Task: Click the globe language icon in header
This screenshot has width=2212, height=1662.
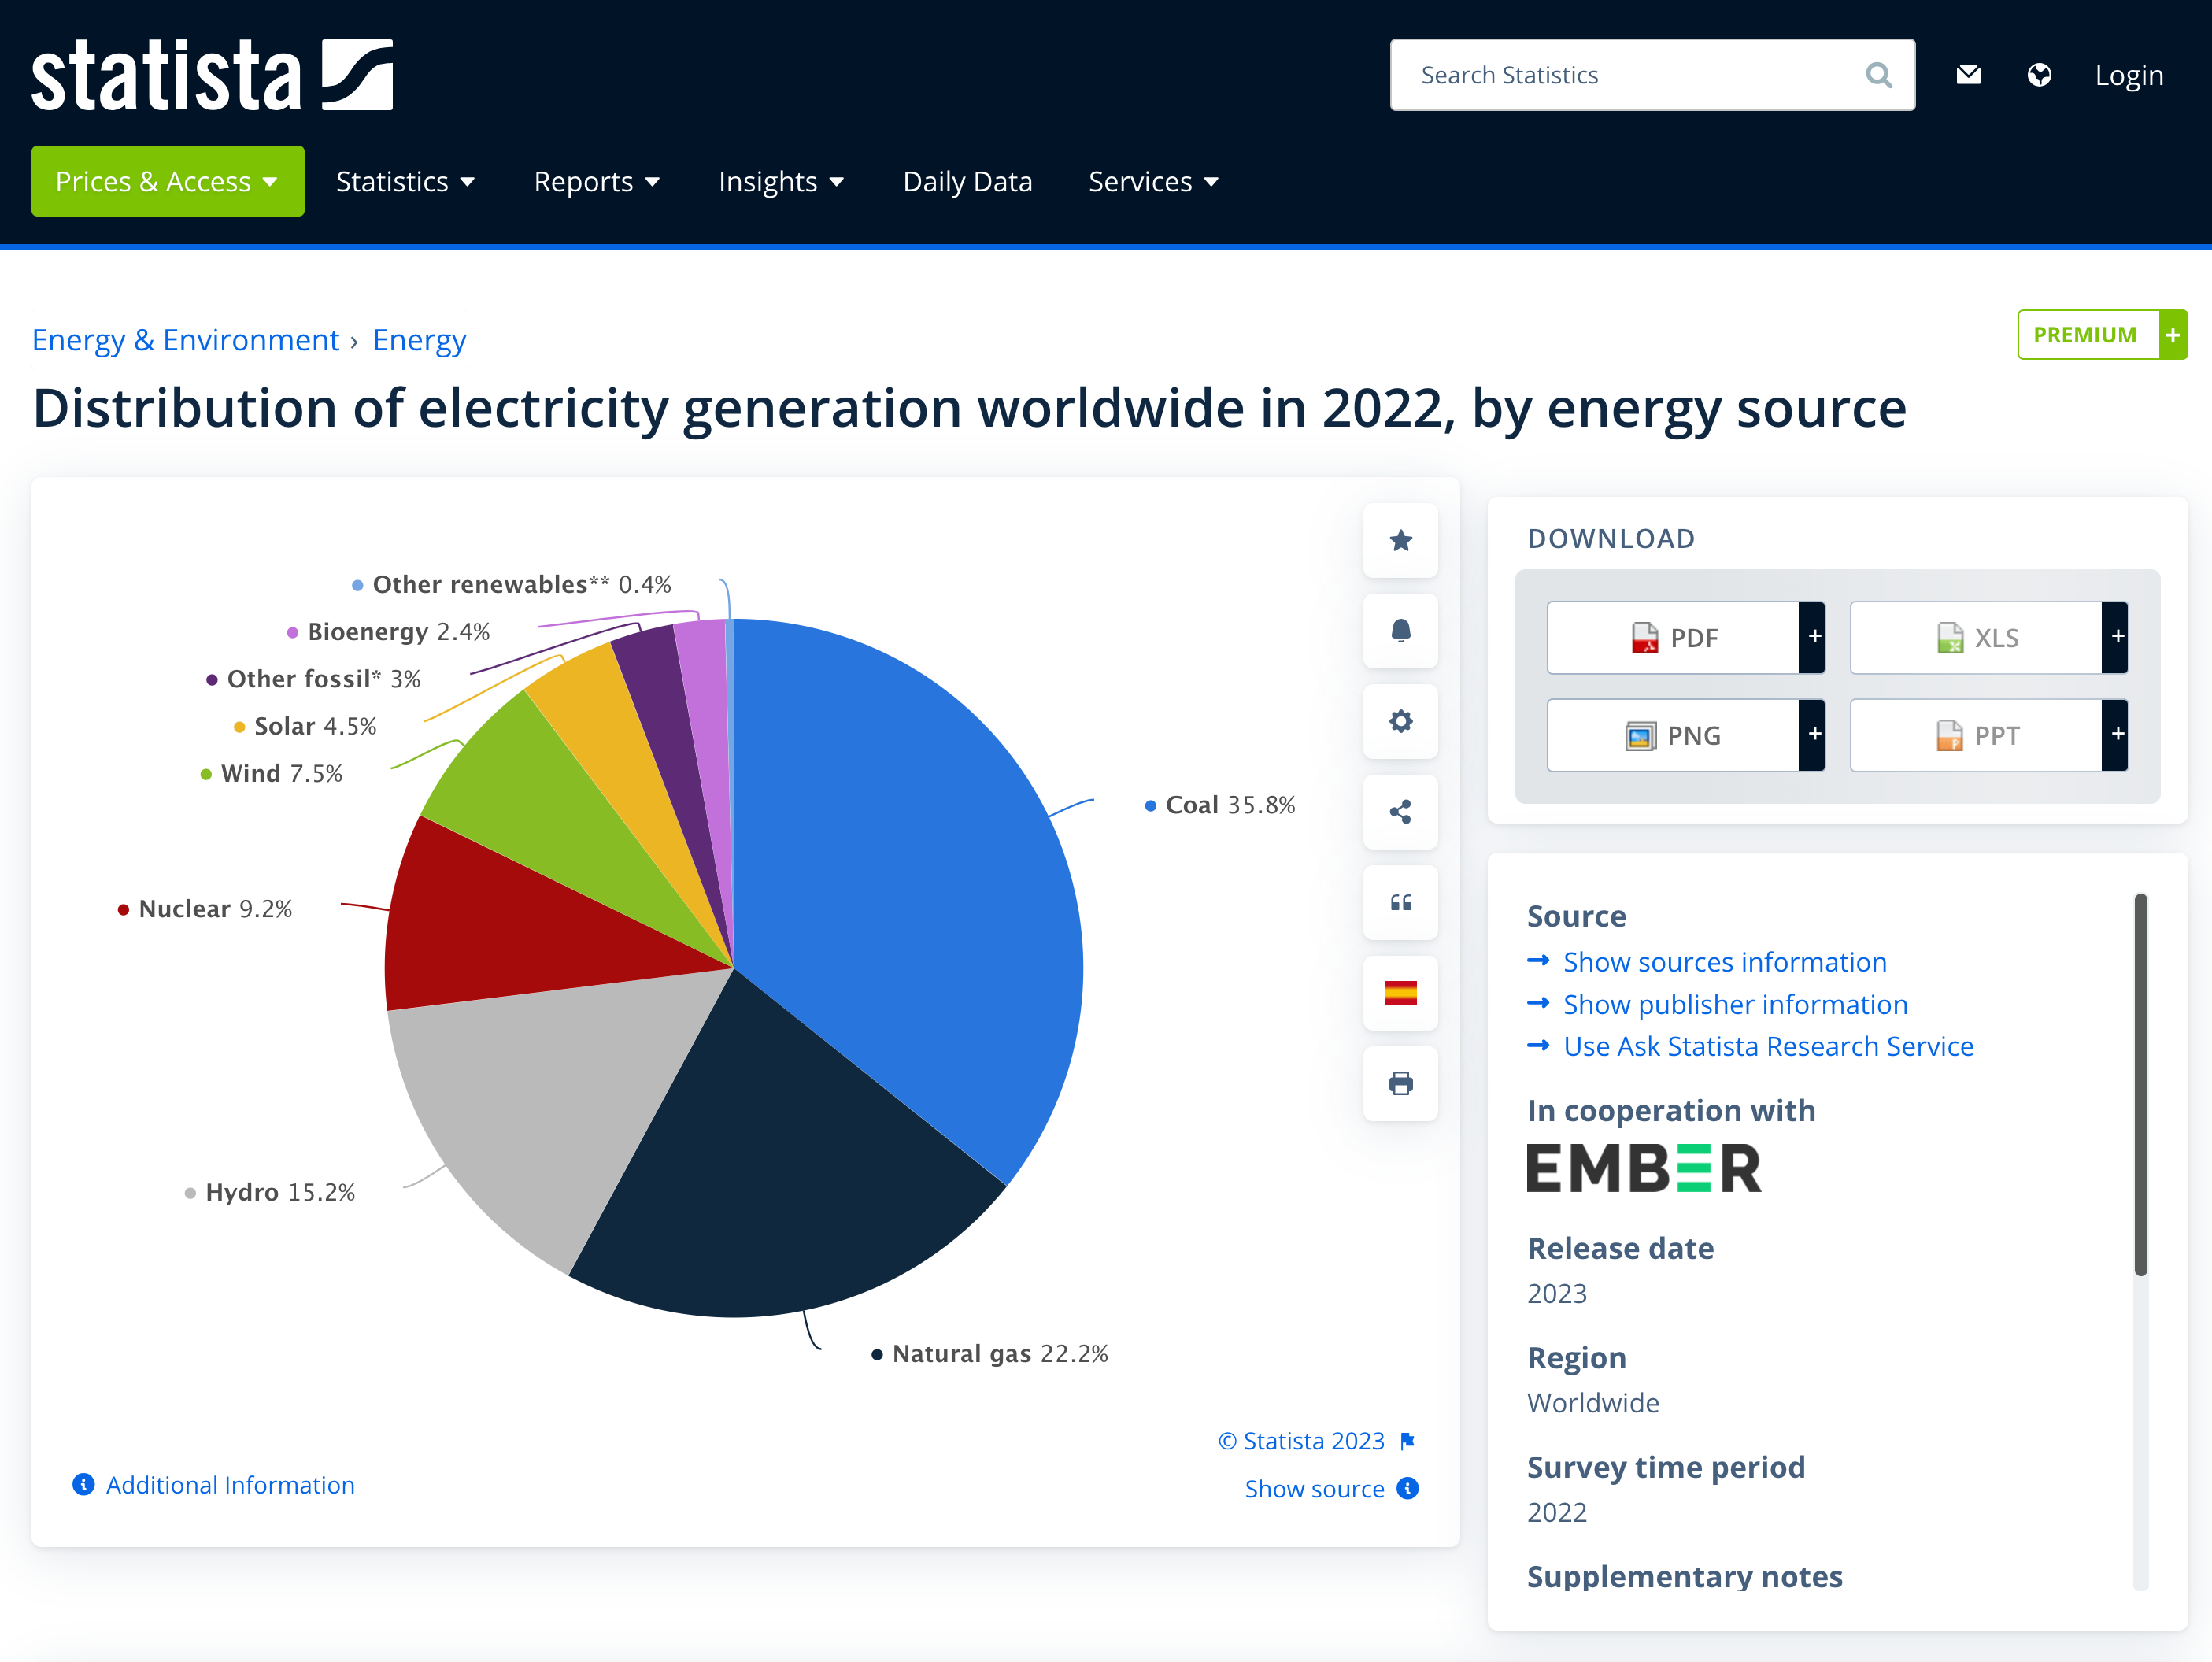Action: (x=2039, y=75)
